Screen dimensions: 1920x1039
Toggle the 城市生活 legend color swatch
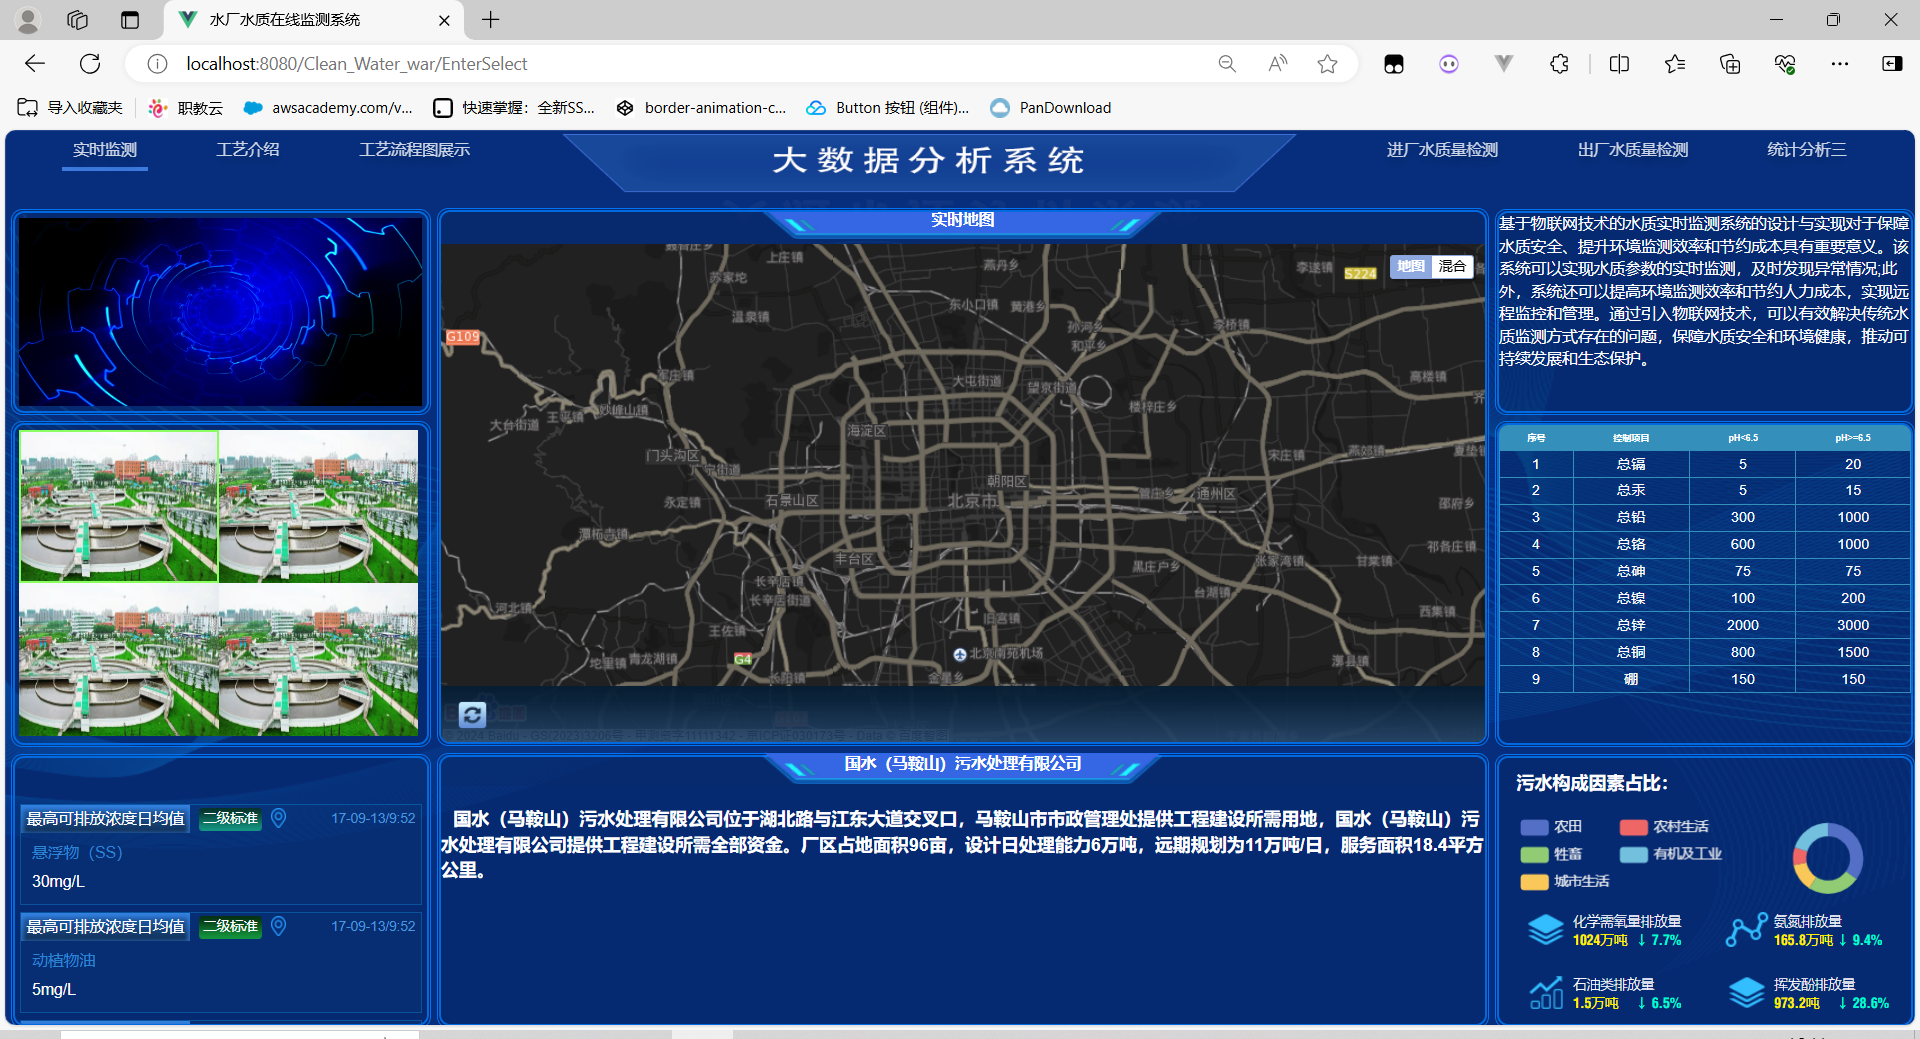[x=1534, y=881]
